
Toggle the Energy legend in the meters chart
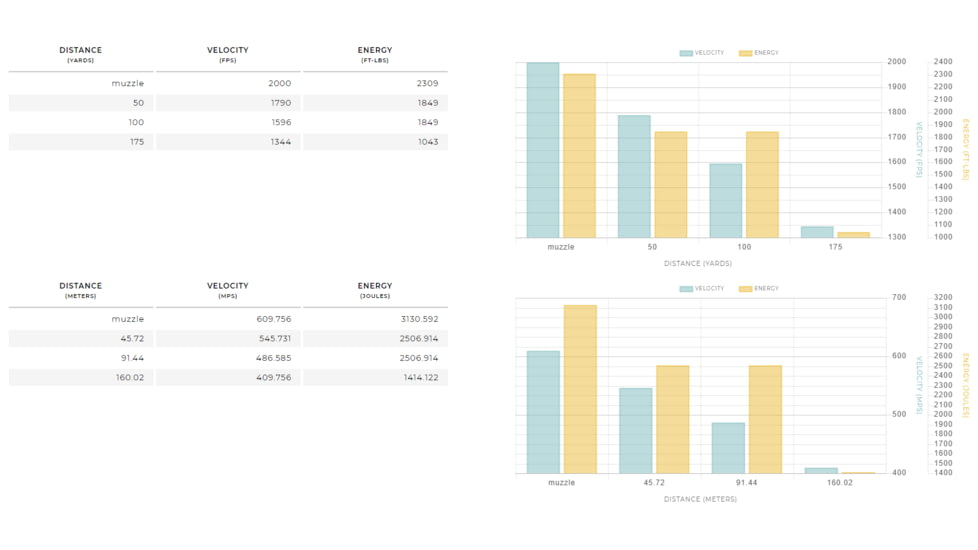(758, 289)
